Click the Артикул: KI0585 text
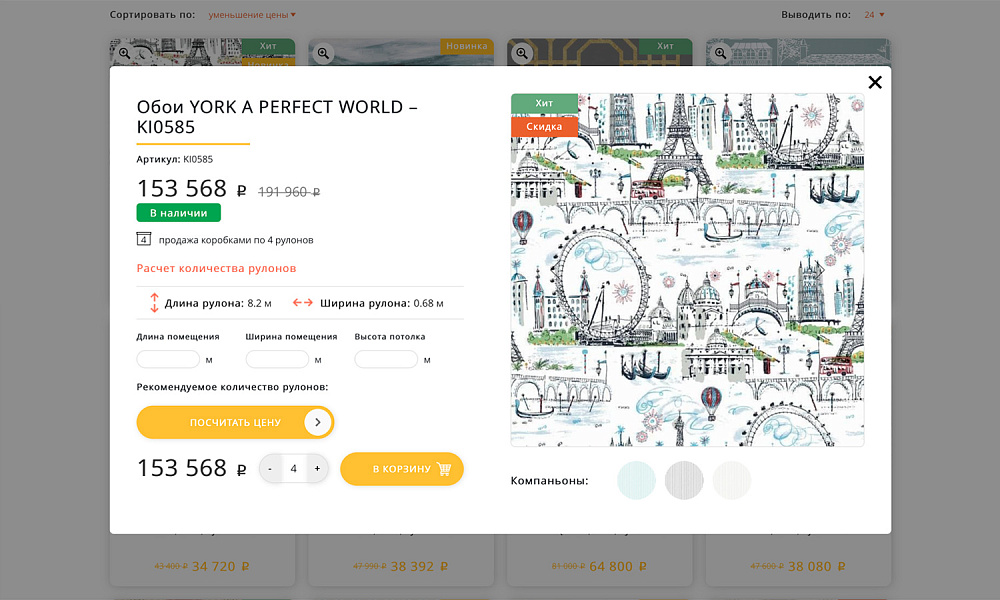The width and height of the screenshot is (1000, 600). (175, 159)
